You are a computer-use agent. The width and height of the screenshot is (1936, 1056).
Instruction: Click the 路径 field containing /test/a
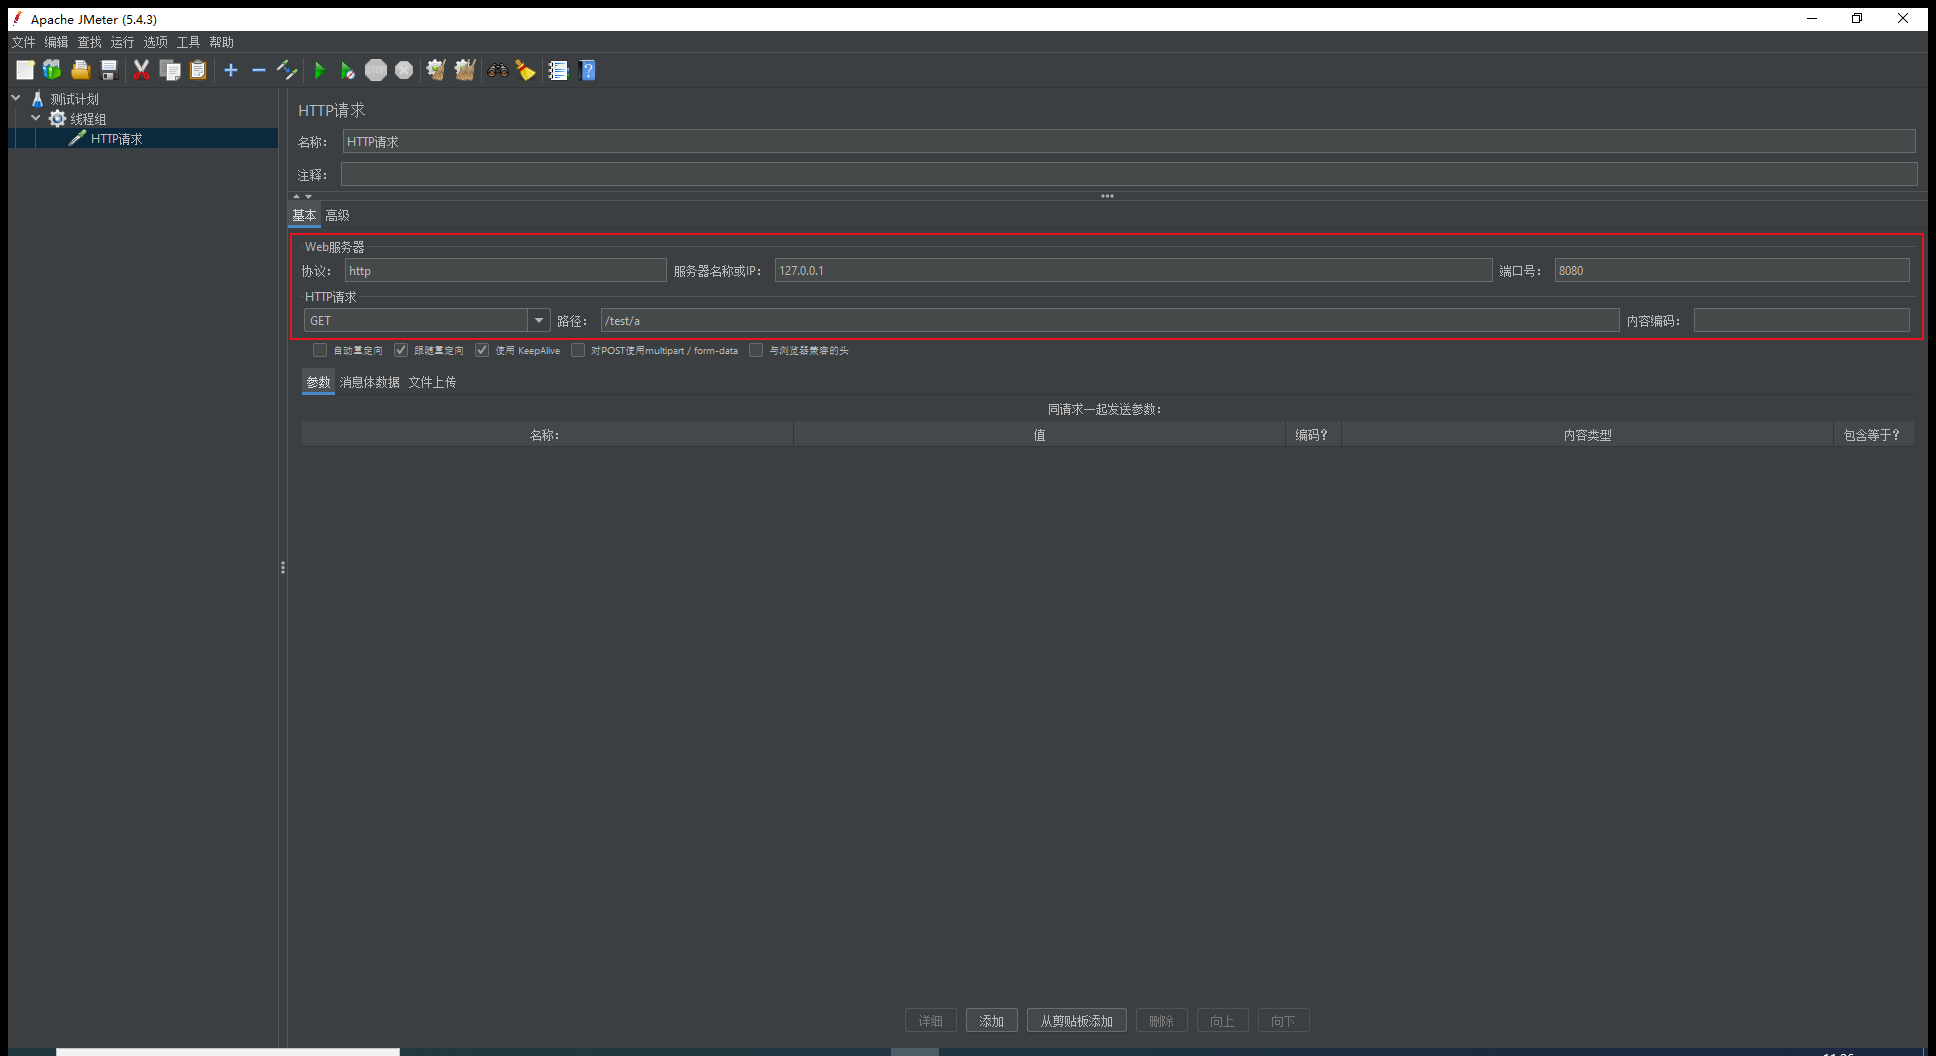pos(1110,320)
